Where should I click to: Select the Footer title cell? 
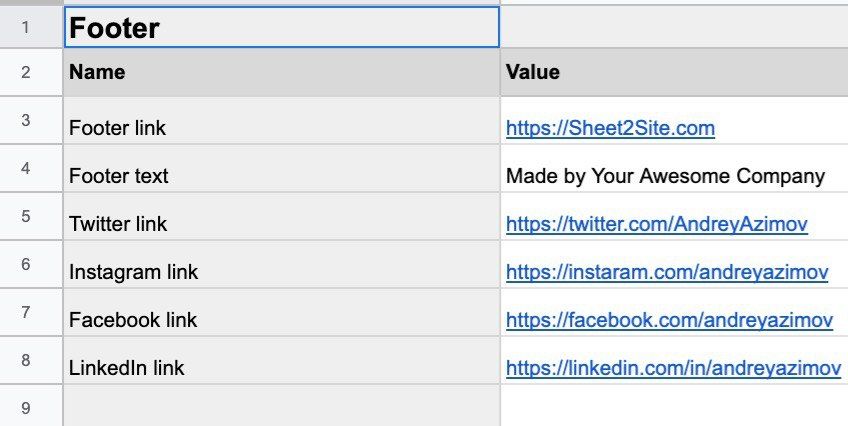click(x=281, y=27)
